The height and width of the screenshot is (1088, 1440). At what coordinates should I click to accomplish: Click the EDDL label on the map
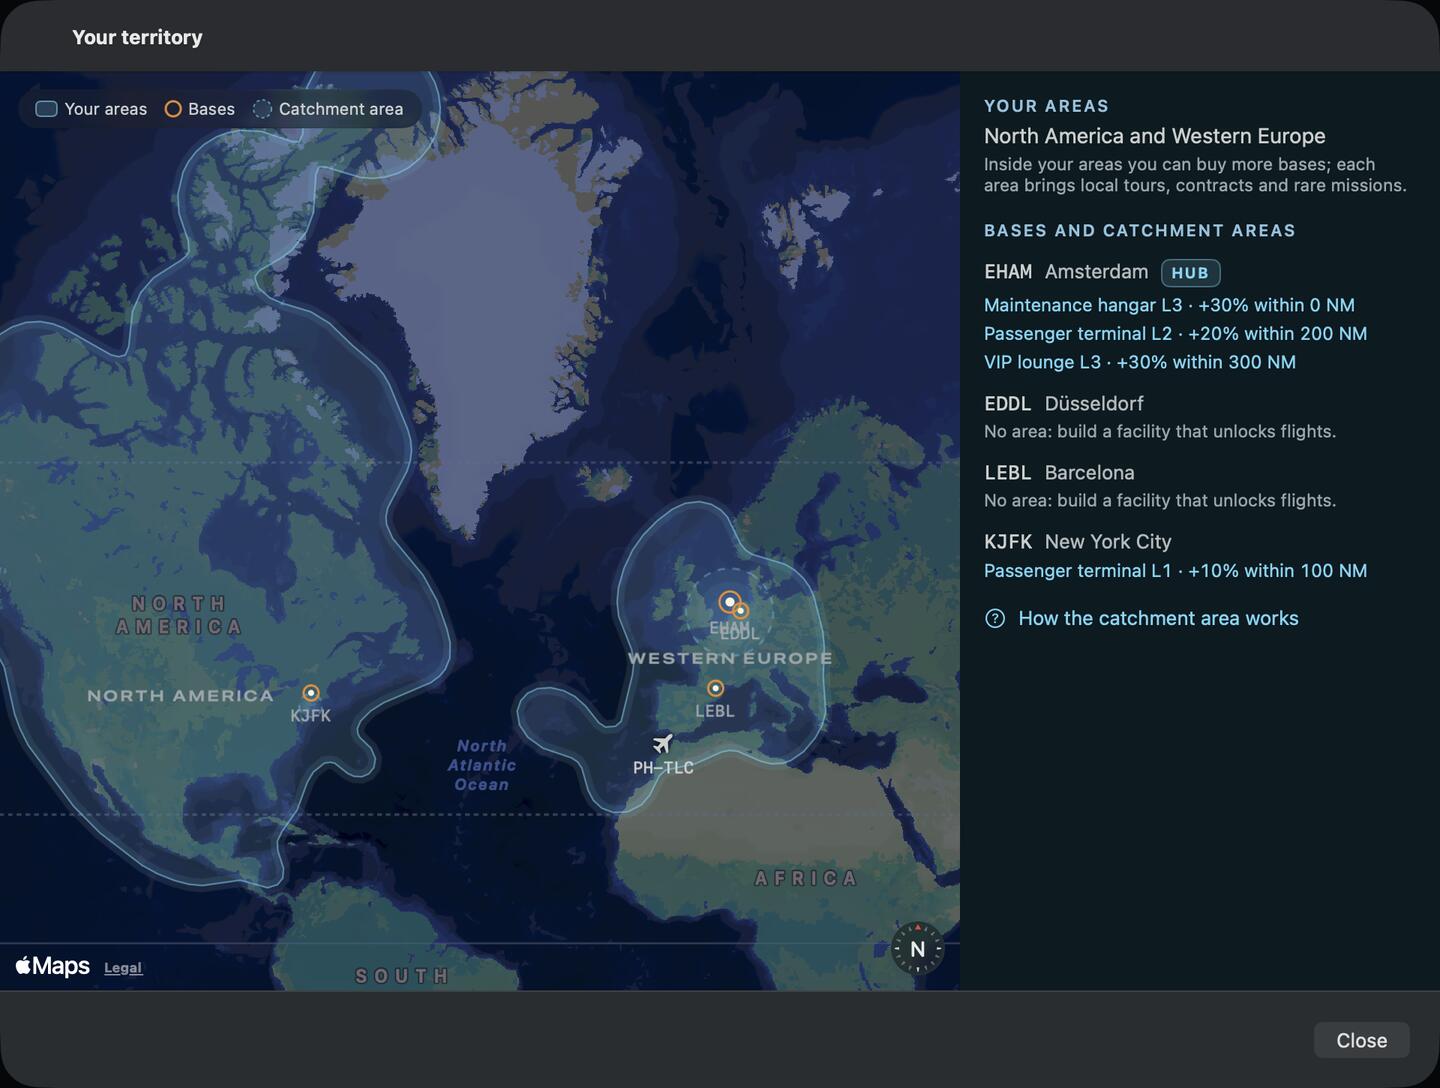740,634
